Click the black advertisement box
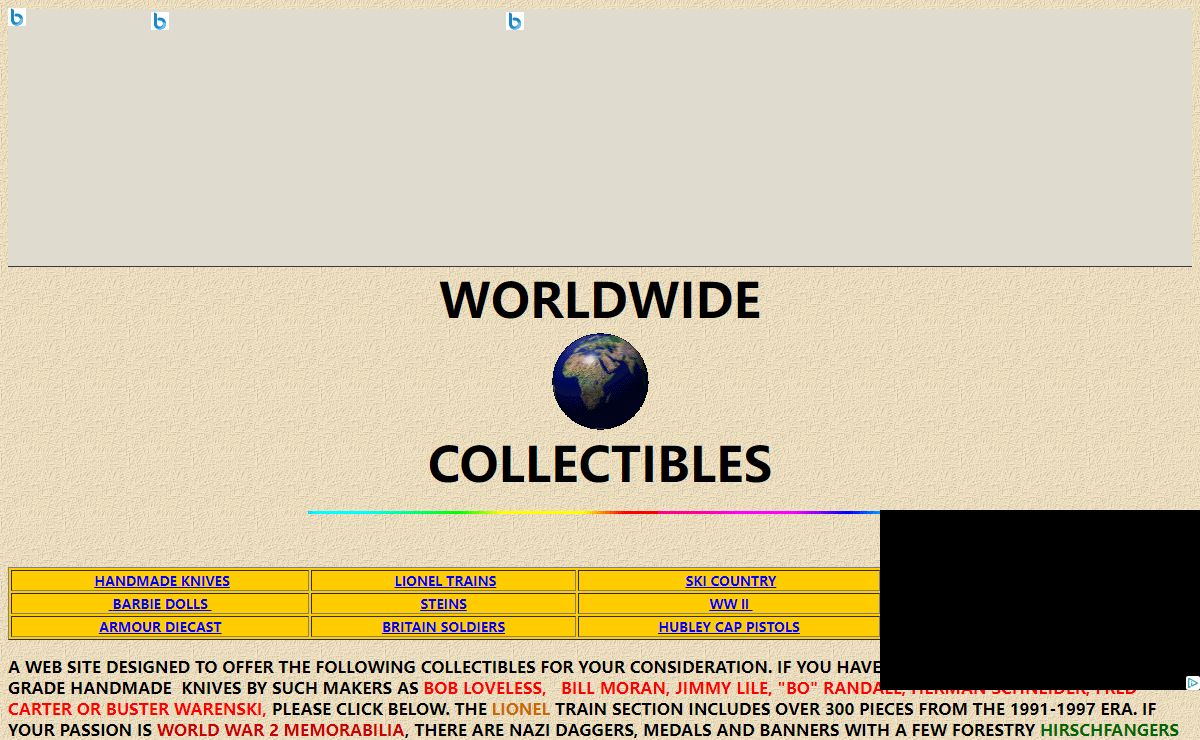This screenshot has width=1200, height=740. [x=1040, y=600]
